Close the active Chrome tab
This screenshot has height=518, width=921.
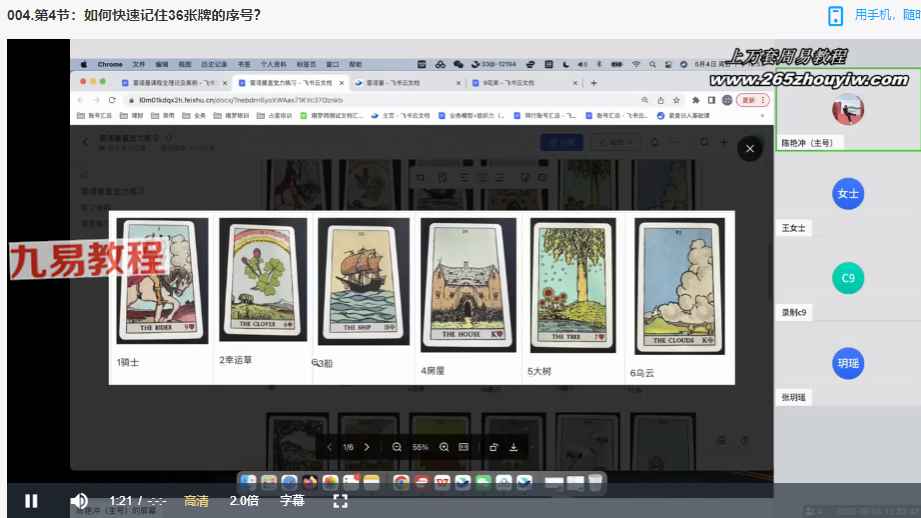341,83
